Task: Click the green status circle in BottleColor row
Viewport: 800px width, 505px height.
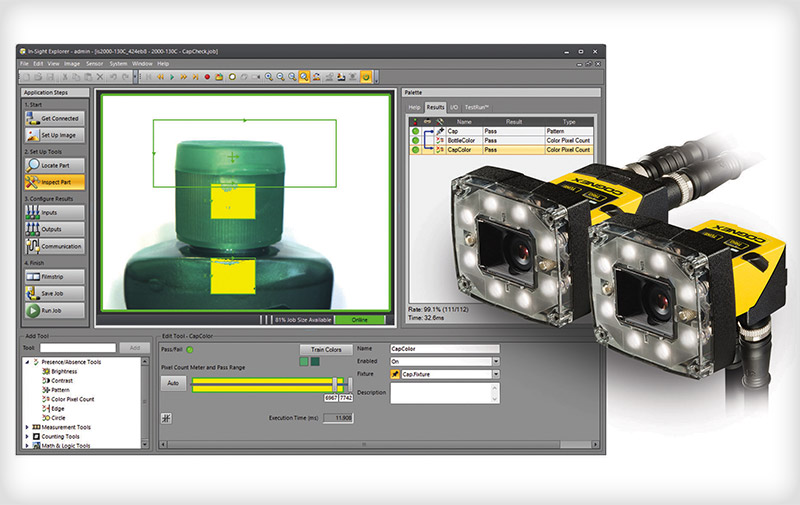Action: [x=415, y=140]
